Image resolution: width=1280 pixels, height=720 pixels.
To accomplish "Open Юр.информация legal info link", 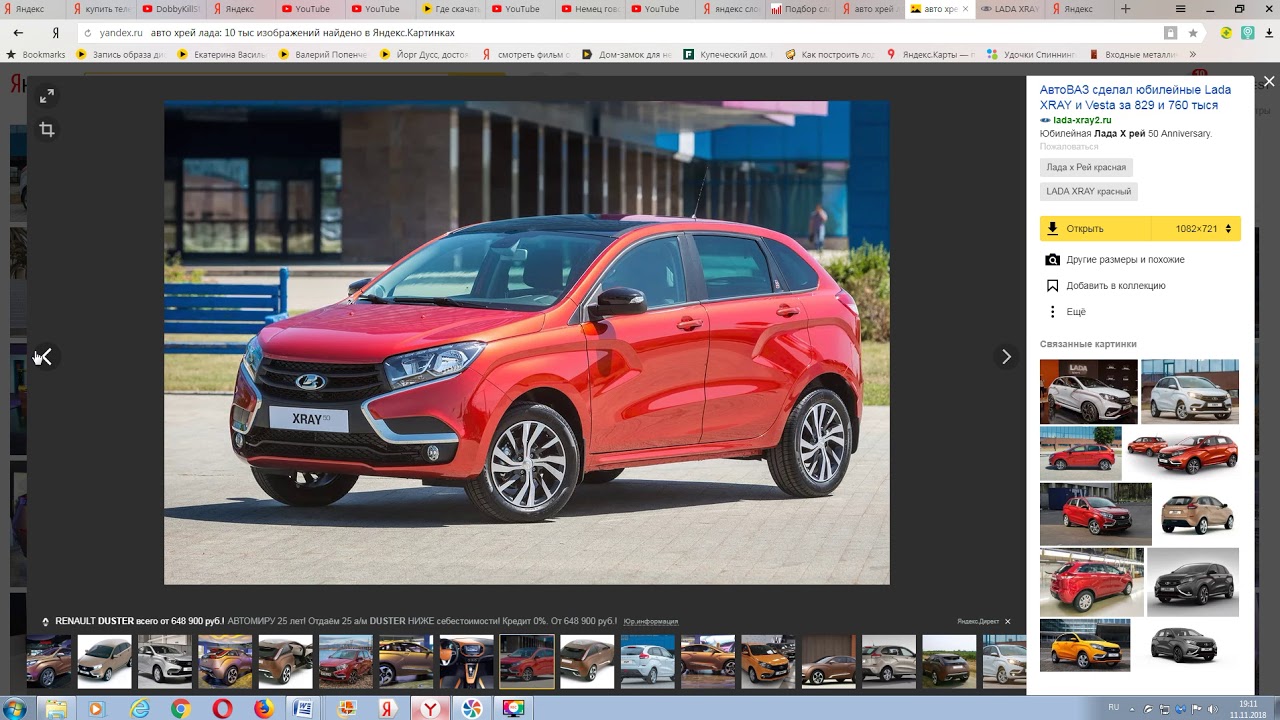I will (651, 622).
